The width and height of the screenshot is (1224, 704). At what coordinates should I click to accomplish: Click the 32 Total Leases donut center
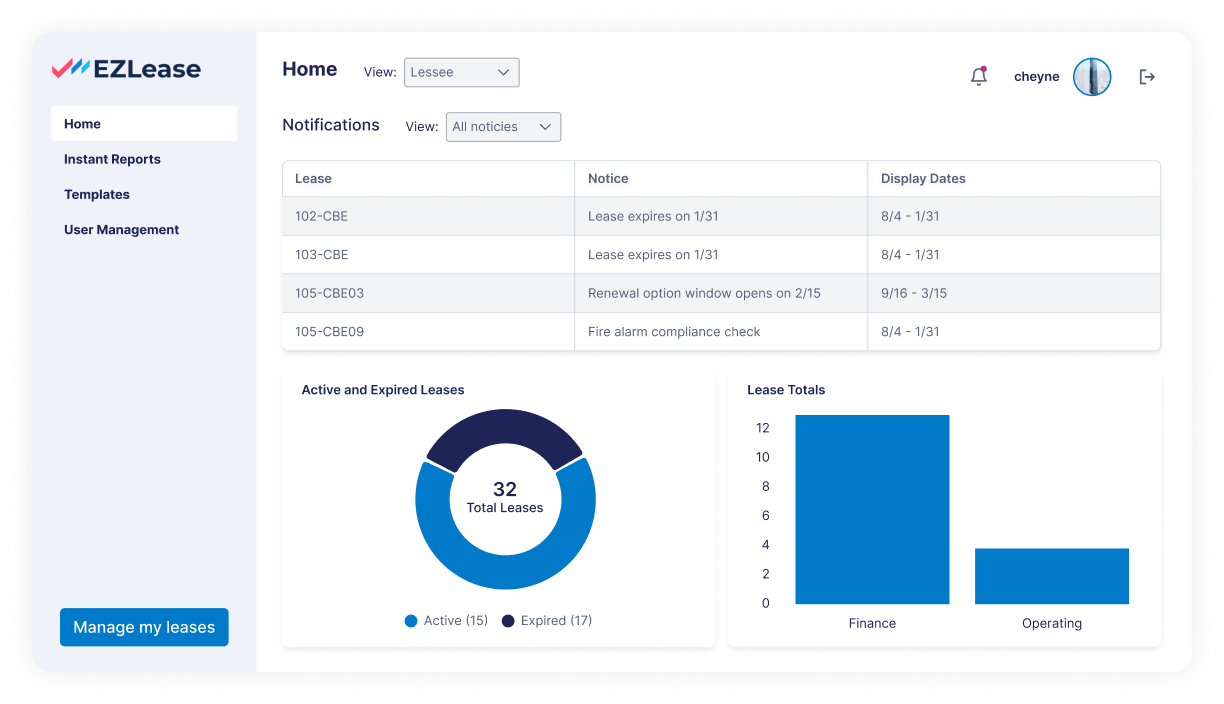pos(505,497)
